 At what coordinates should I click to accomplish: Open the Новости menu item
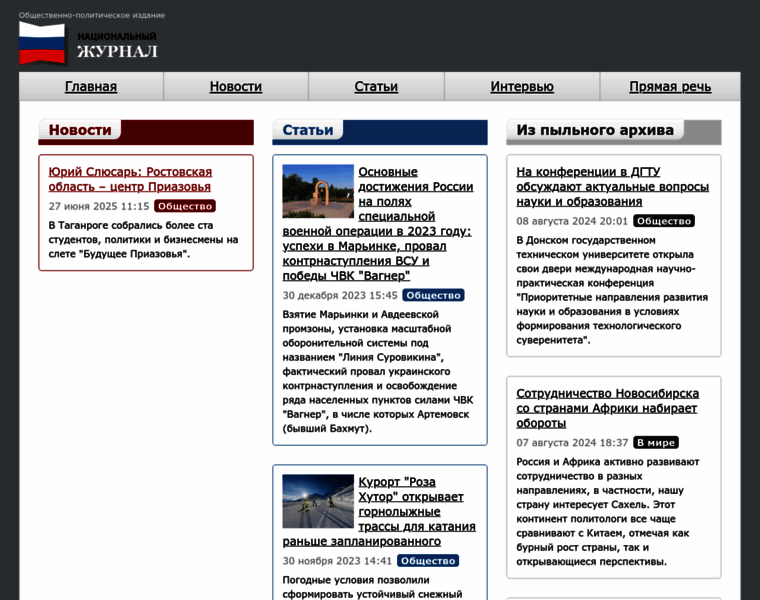pos(236,87)
